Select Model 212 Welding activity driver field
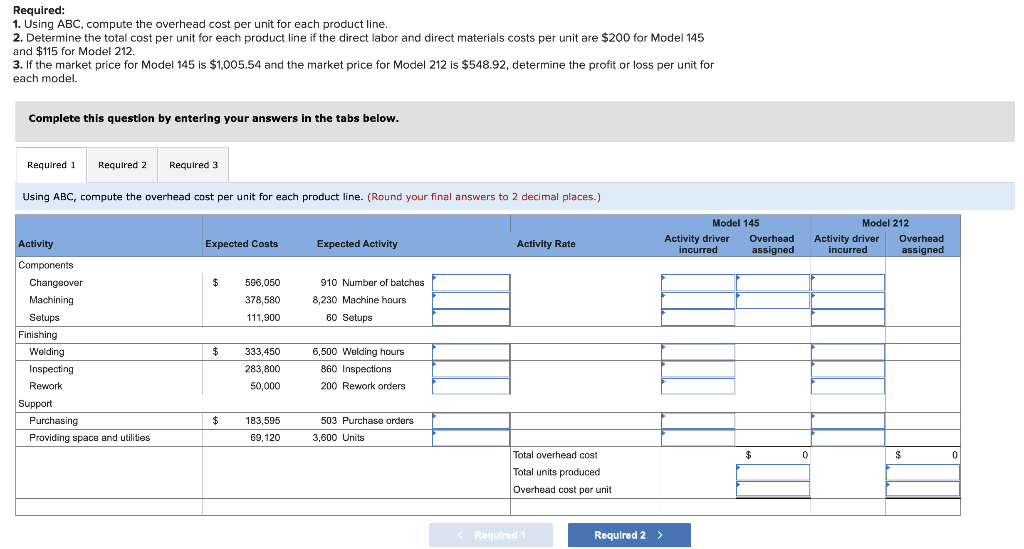Image resolution: width=1024 pixels, height=549 pixels. coord(848,352)
